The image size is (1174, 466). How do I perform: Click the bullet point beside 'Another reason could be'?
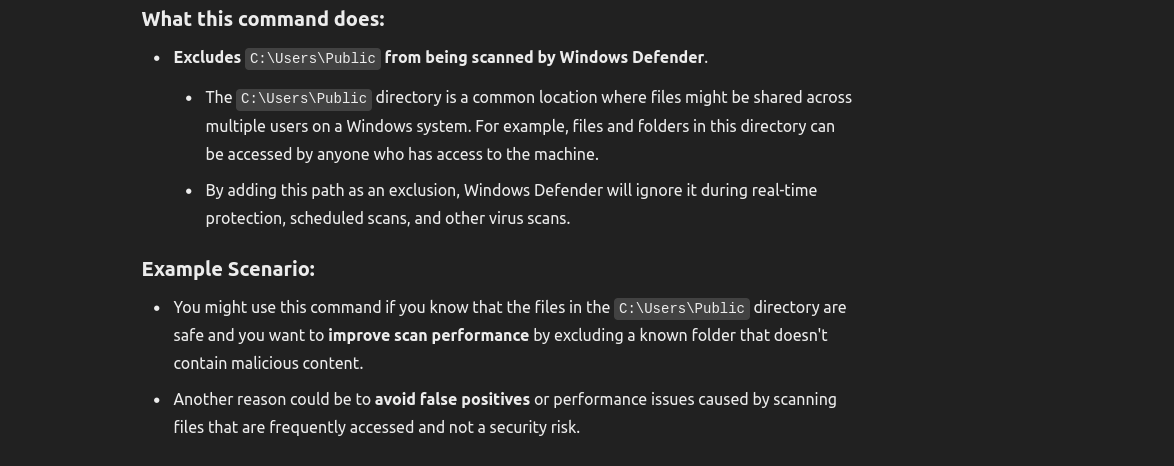pos(156,400)
